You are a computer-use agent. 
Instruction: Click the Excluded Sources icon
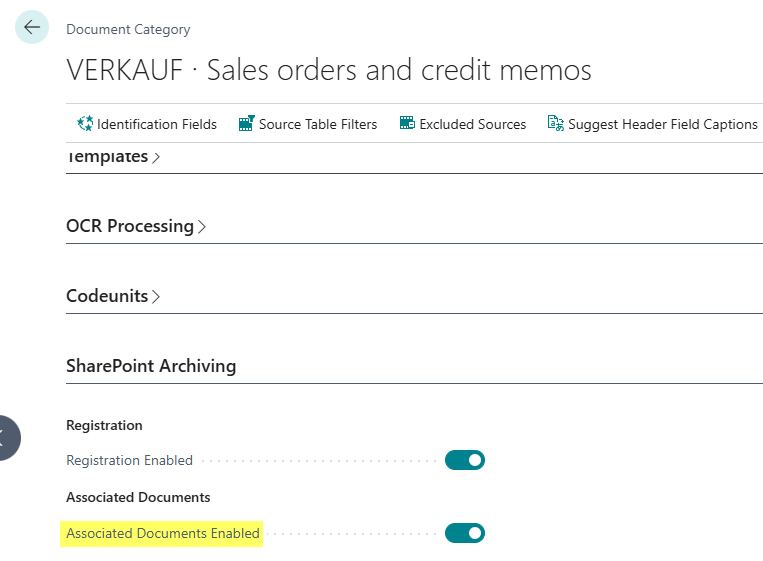[x=407, y=123]
